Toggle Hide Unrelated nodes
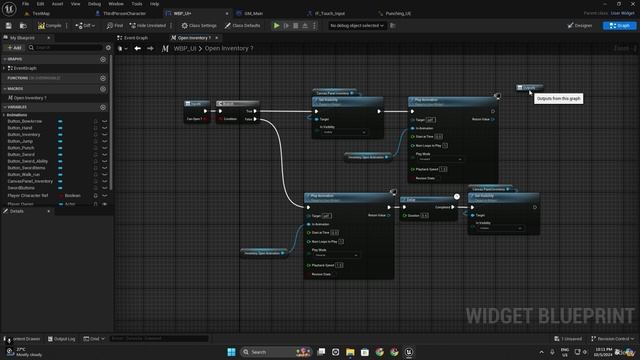640x360 pixels. [147, 26]
